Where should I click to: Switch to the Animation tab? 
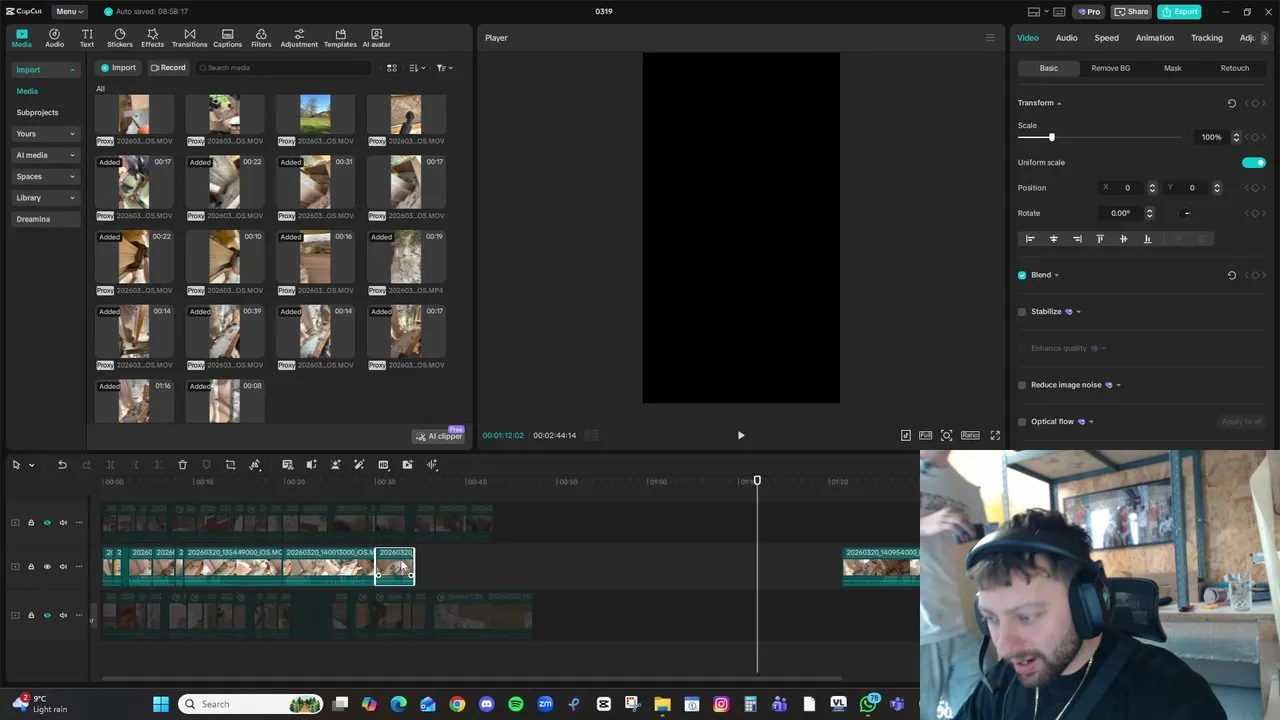[1154, 38]
